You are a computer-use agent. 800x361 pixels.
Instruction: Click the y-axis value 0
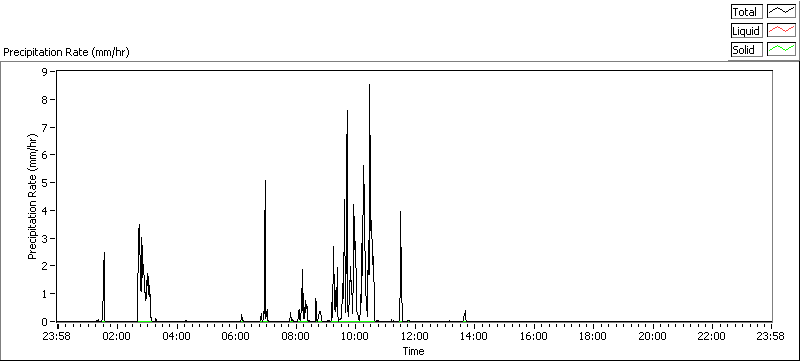point(44,322)
